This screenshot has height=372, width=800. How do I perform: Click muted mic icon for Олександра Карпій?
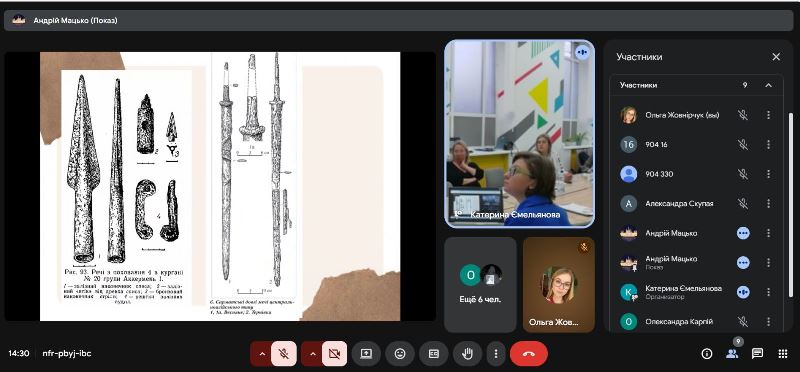pyautogui.click(x=743, y=321)
